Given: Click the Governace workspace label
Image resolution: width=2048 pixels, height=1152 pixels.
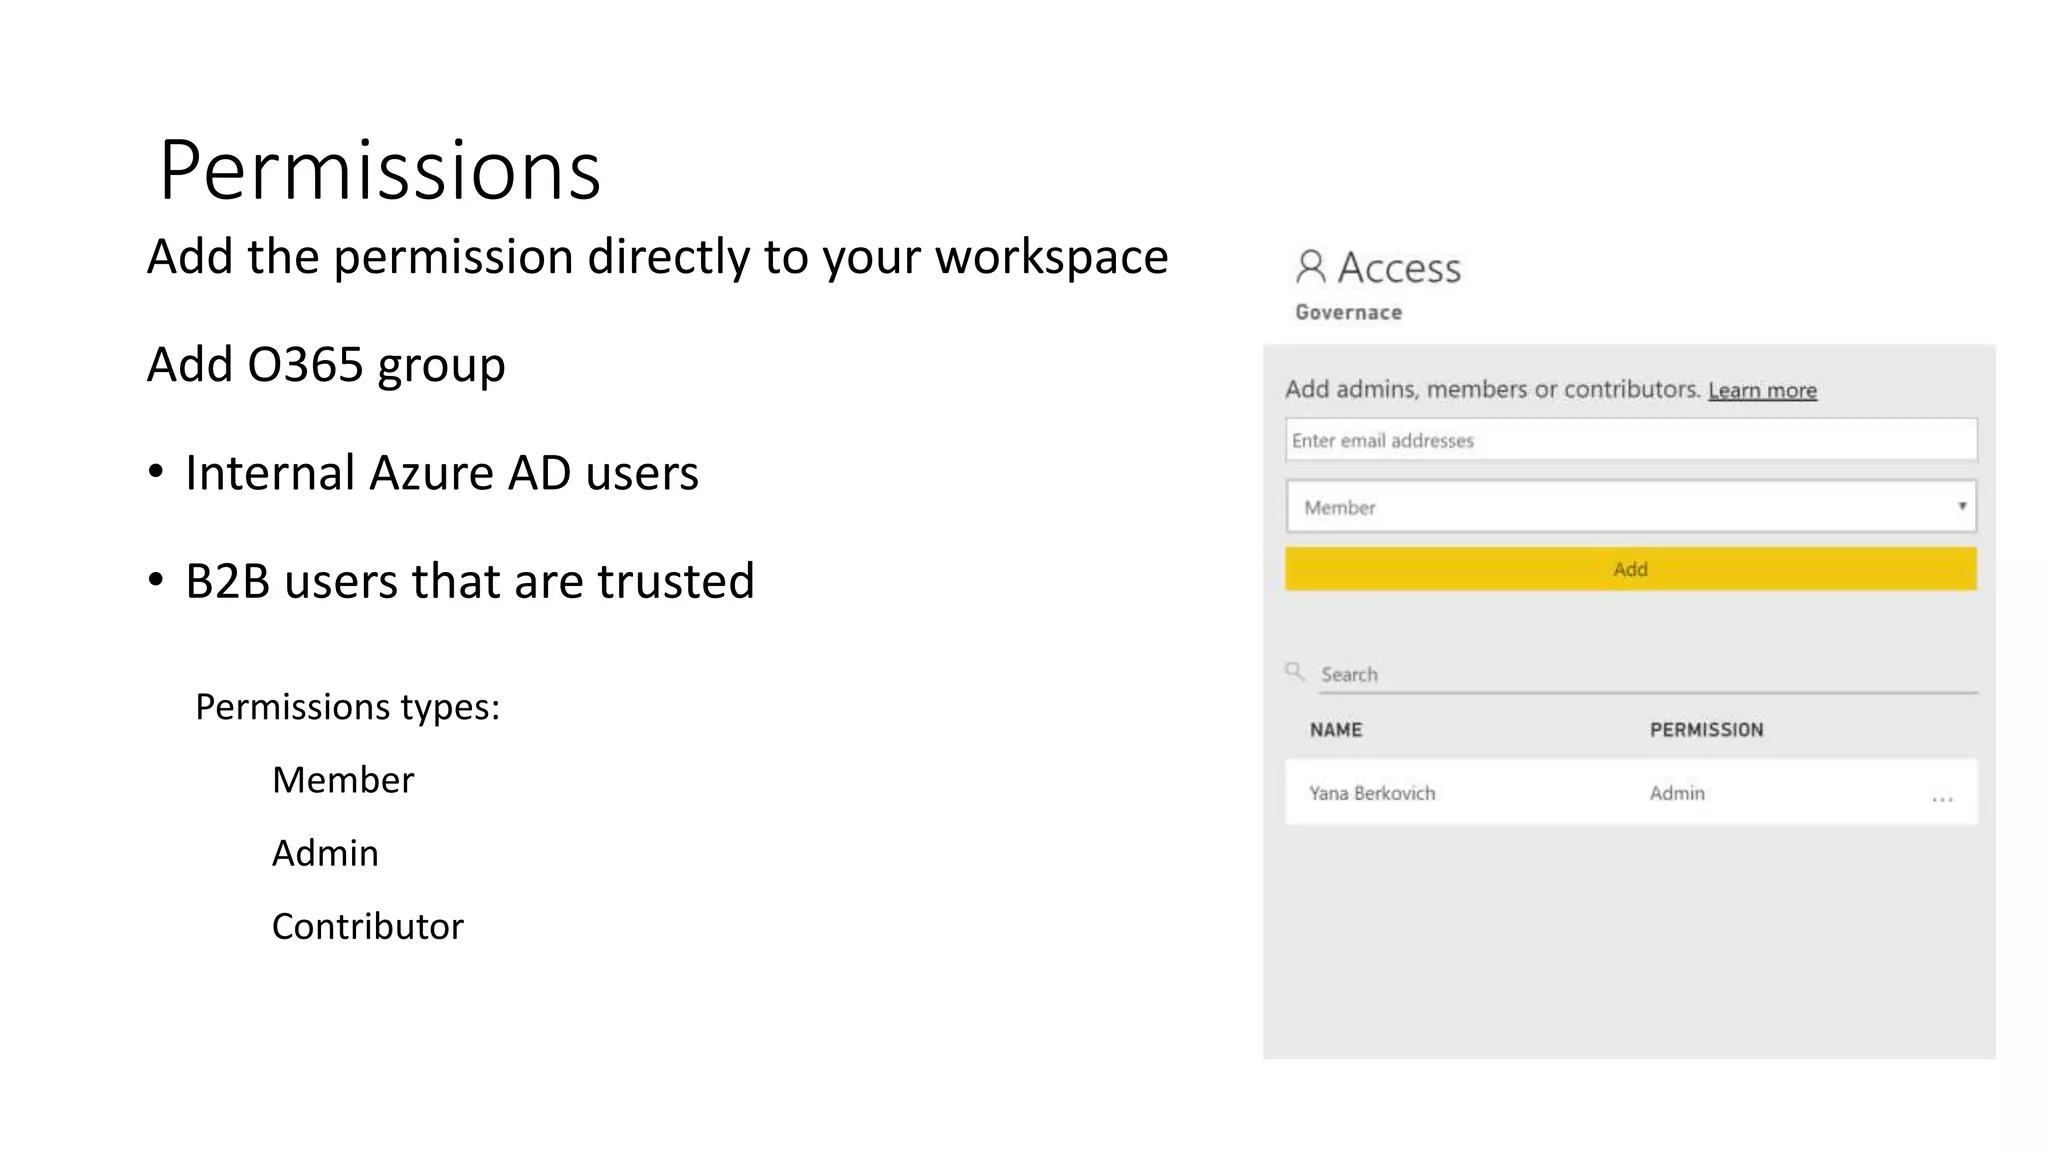Looking at the screenshot, I should pos(1348,313).
